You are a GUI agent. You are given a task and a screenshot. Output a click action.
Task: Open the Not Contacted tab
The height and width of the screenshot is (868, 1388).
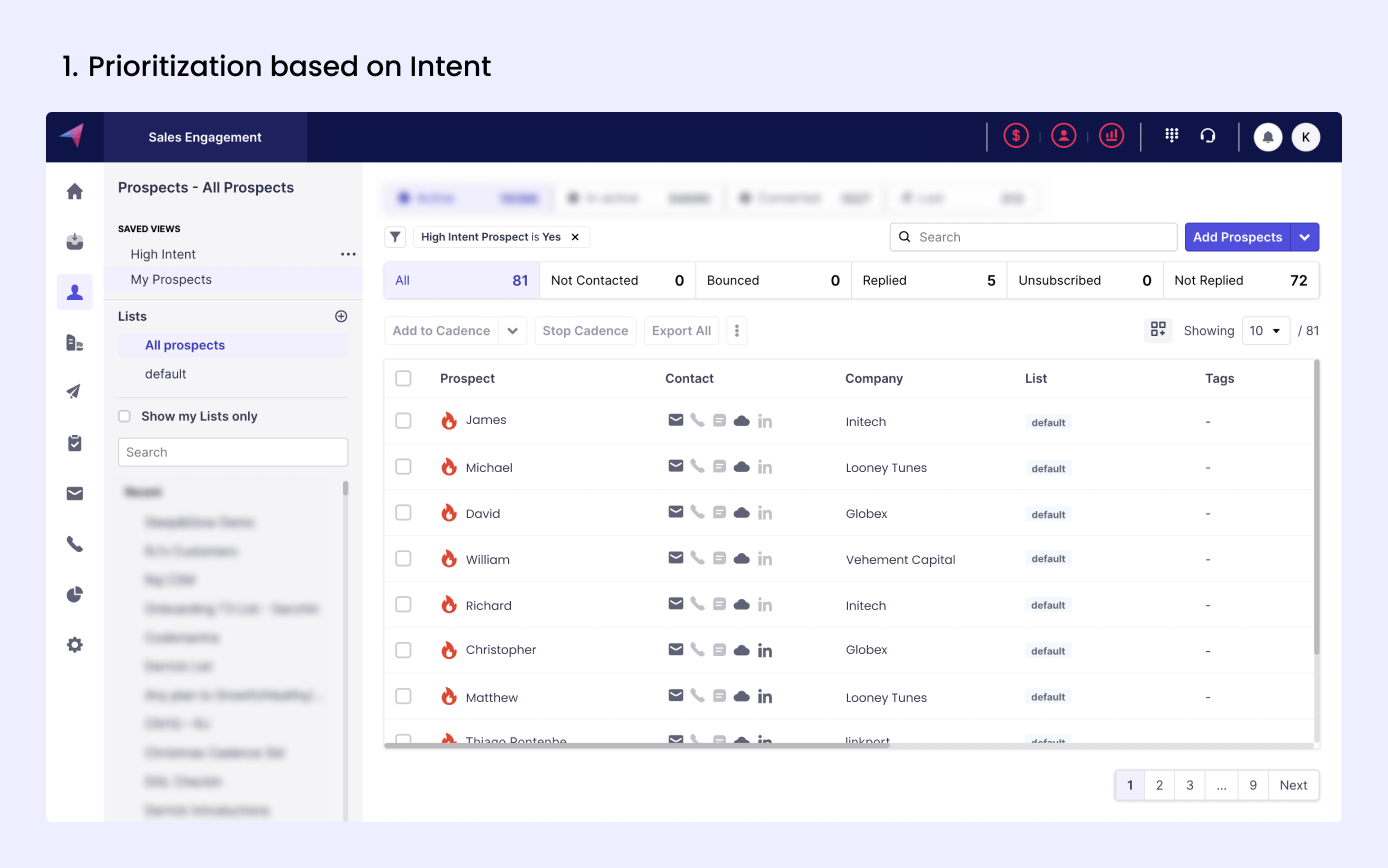click(x=594, y=280)
